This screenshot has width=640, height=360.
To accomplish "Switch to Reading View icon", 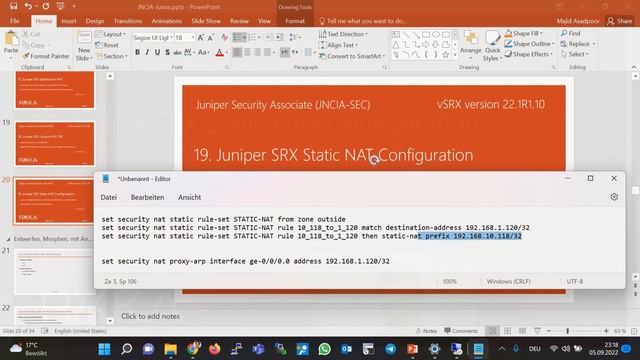I will pos(522,331).
